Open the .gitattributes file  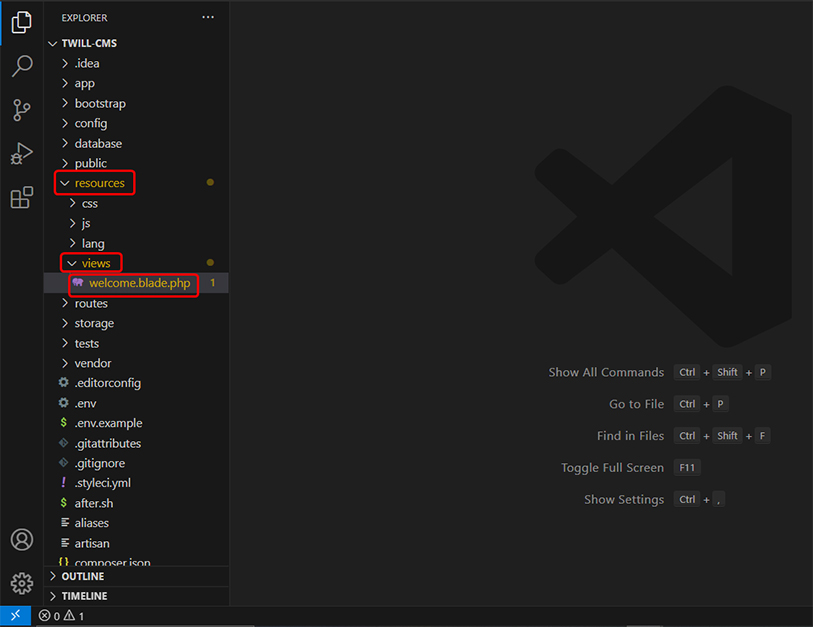click(x=107, y=443)
